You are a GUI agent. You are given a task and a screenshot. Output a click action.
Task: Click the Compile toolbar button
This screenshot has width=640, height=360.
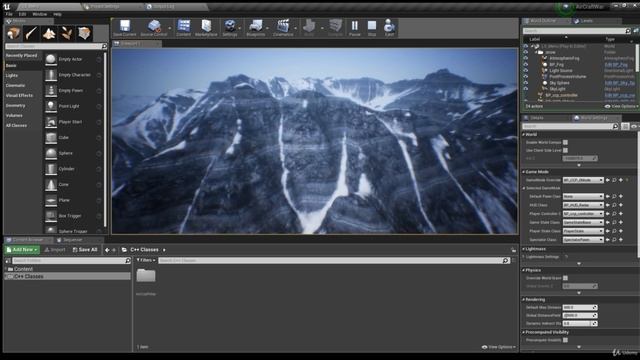pos(336,28)
